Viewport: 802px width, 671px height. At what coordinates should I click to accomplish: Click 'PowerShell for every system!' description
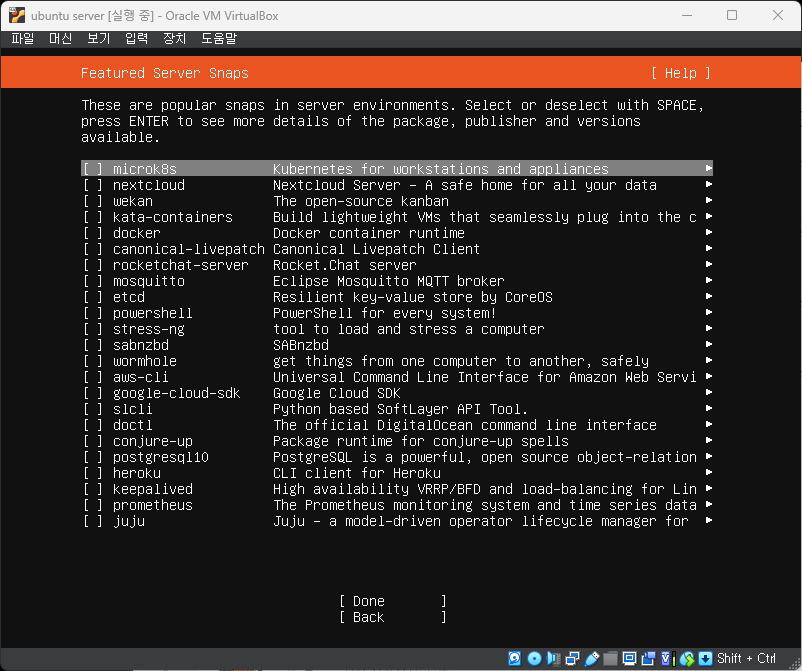[385, 313]
